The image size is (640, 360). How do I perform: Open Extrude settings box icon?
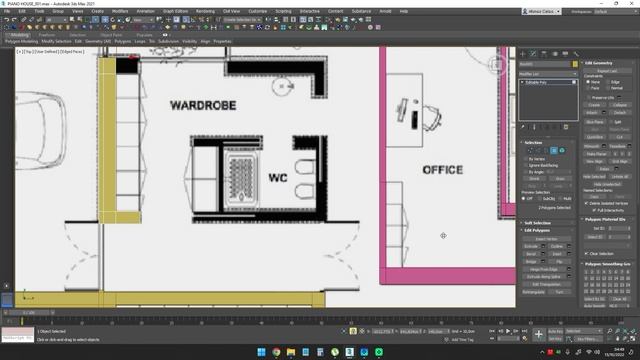coord(543,246)
